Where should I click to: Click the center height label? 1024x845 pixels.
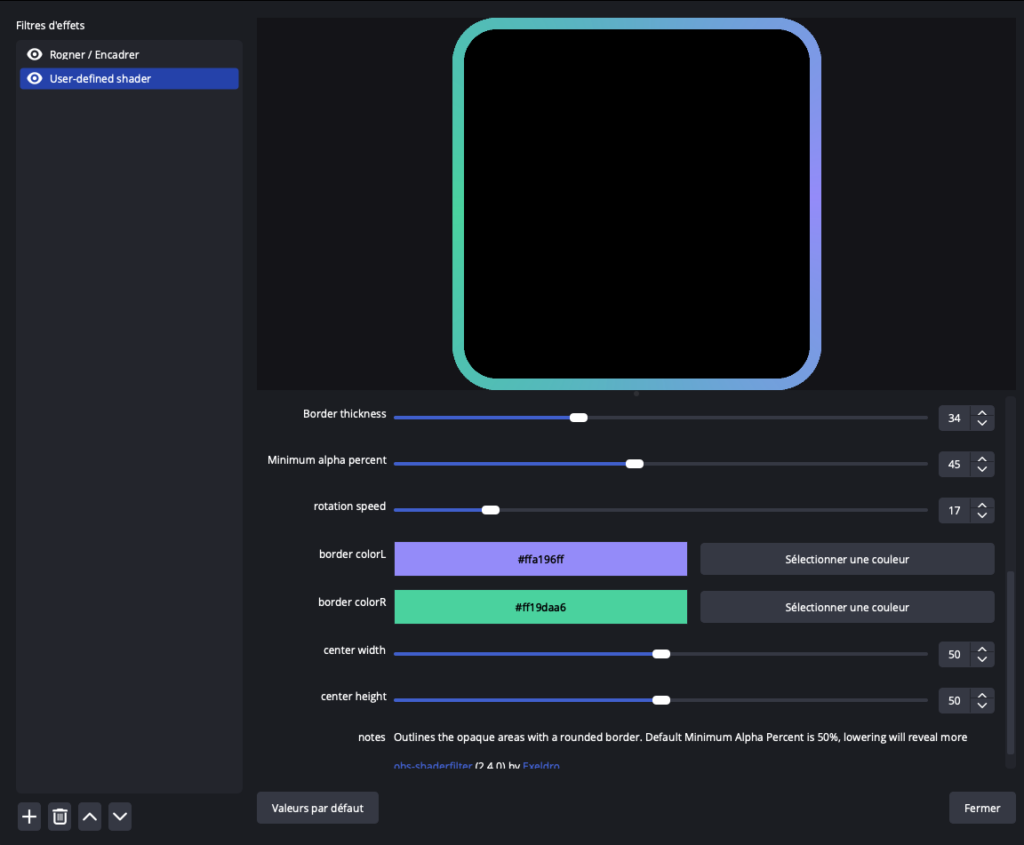(x=354, y=697)
